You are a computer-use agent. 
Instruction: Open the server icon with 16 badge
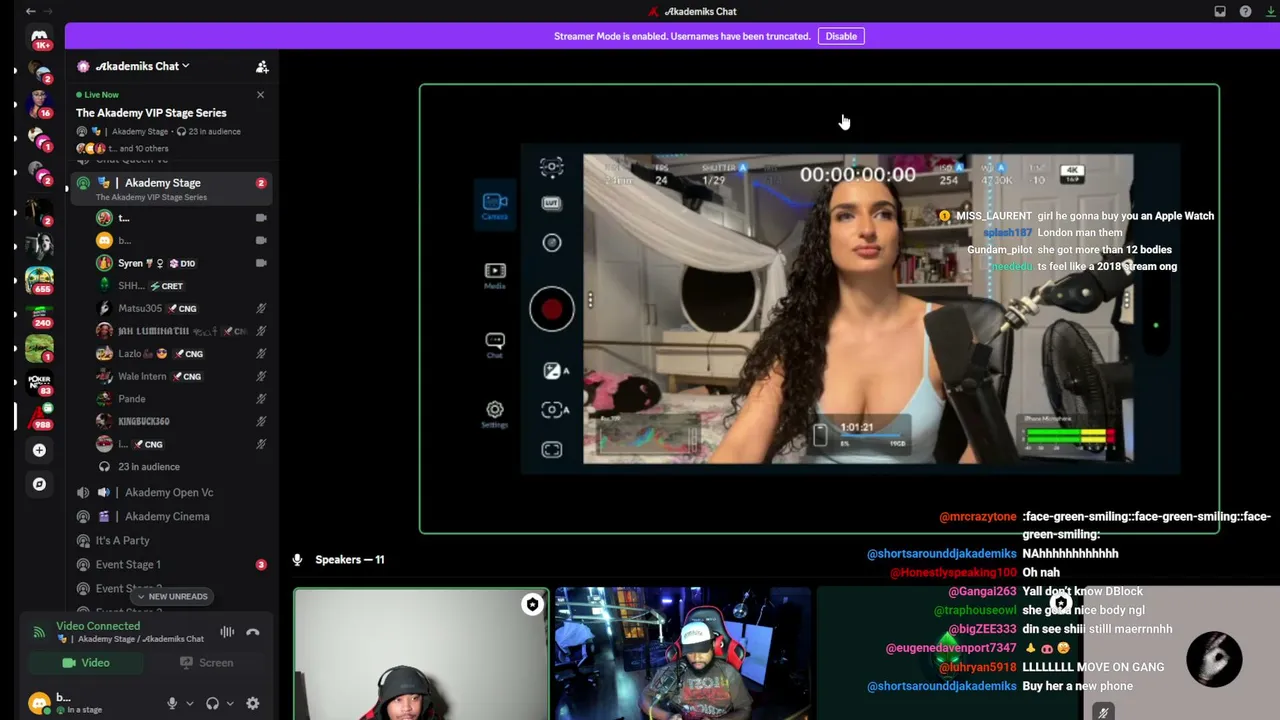click(39, 103)
